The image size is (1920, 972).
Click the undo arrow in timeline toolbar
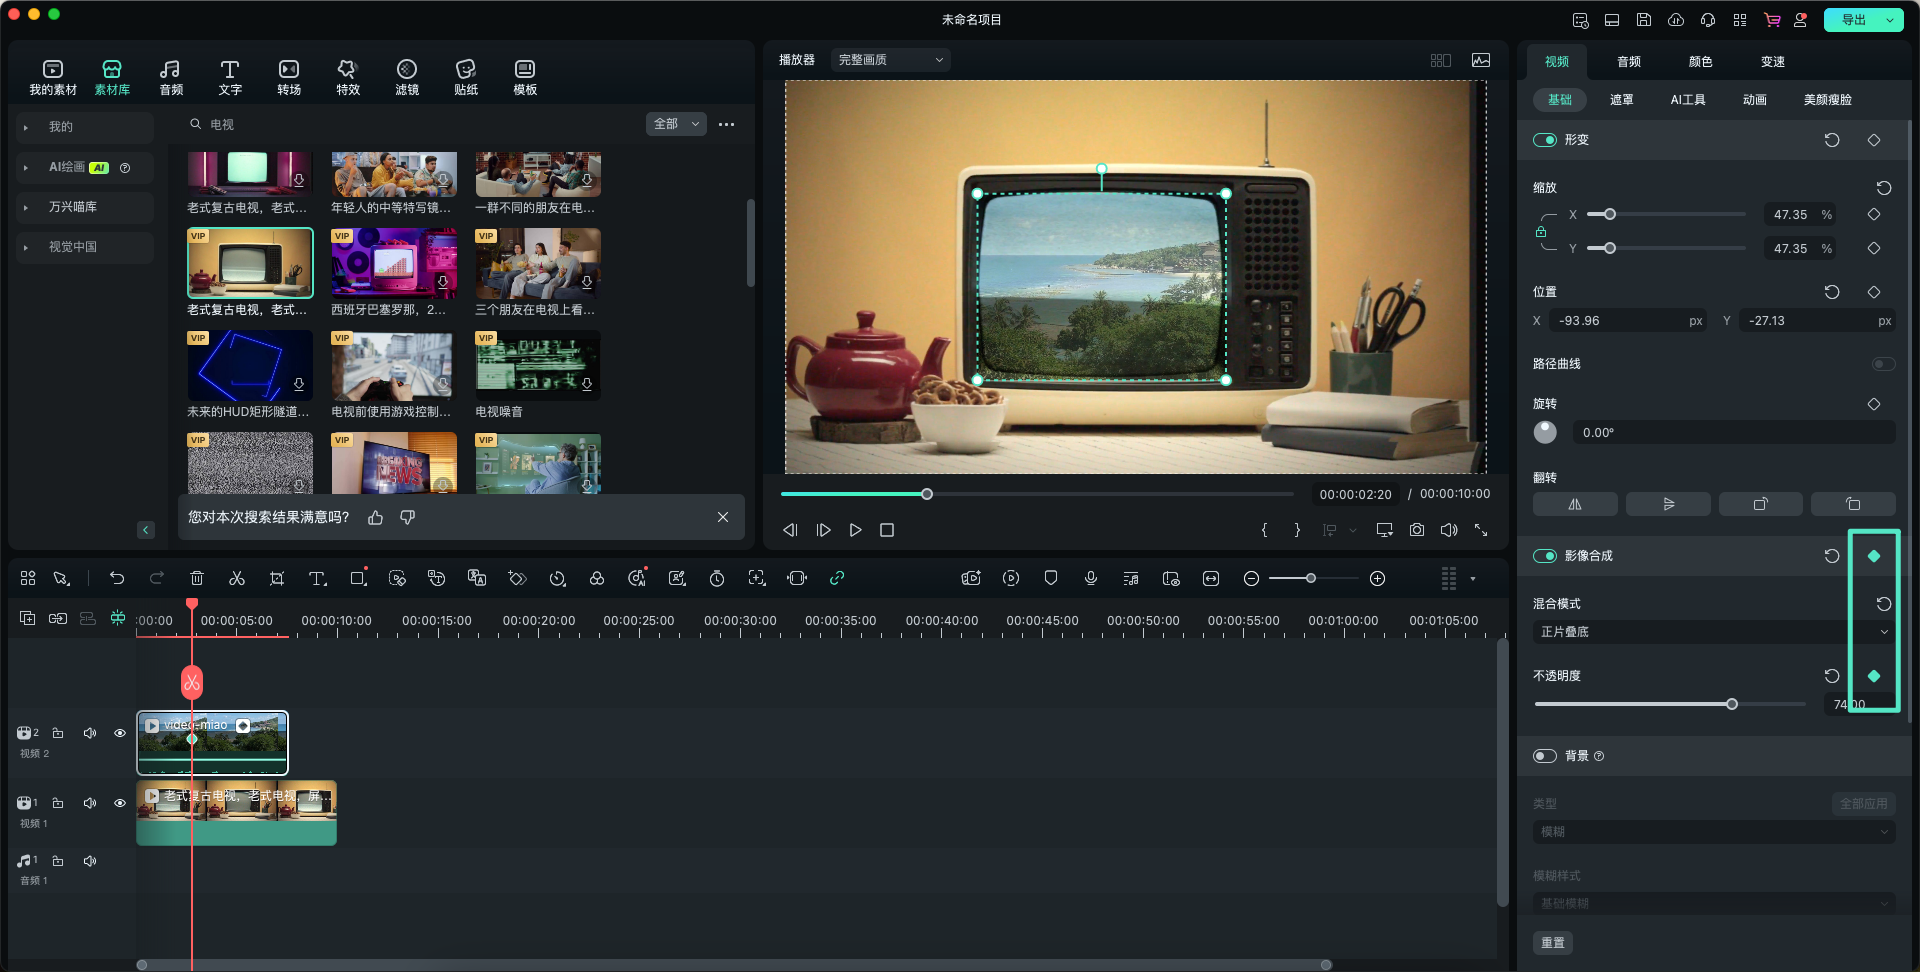(117, 579)
